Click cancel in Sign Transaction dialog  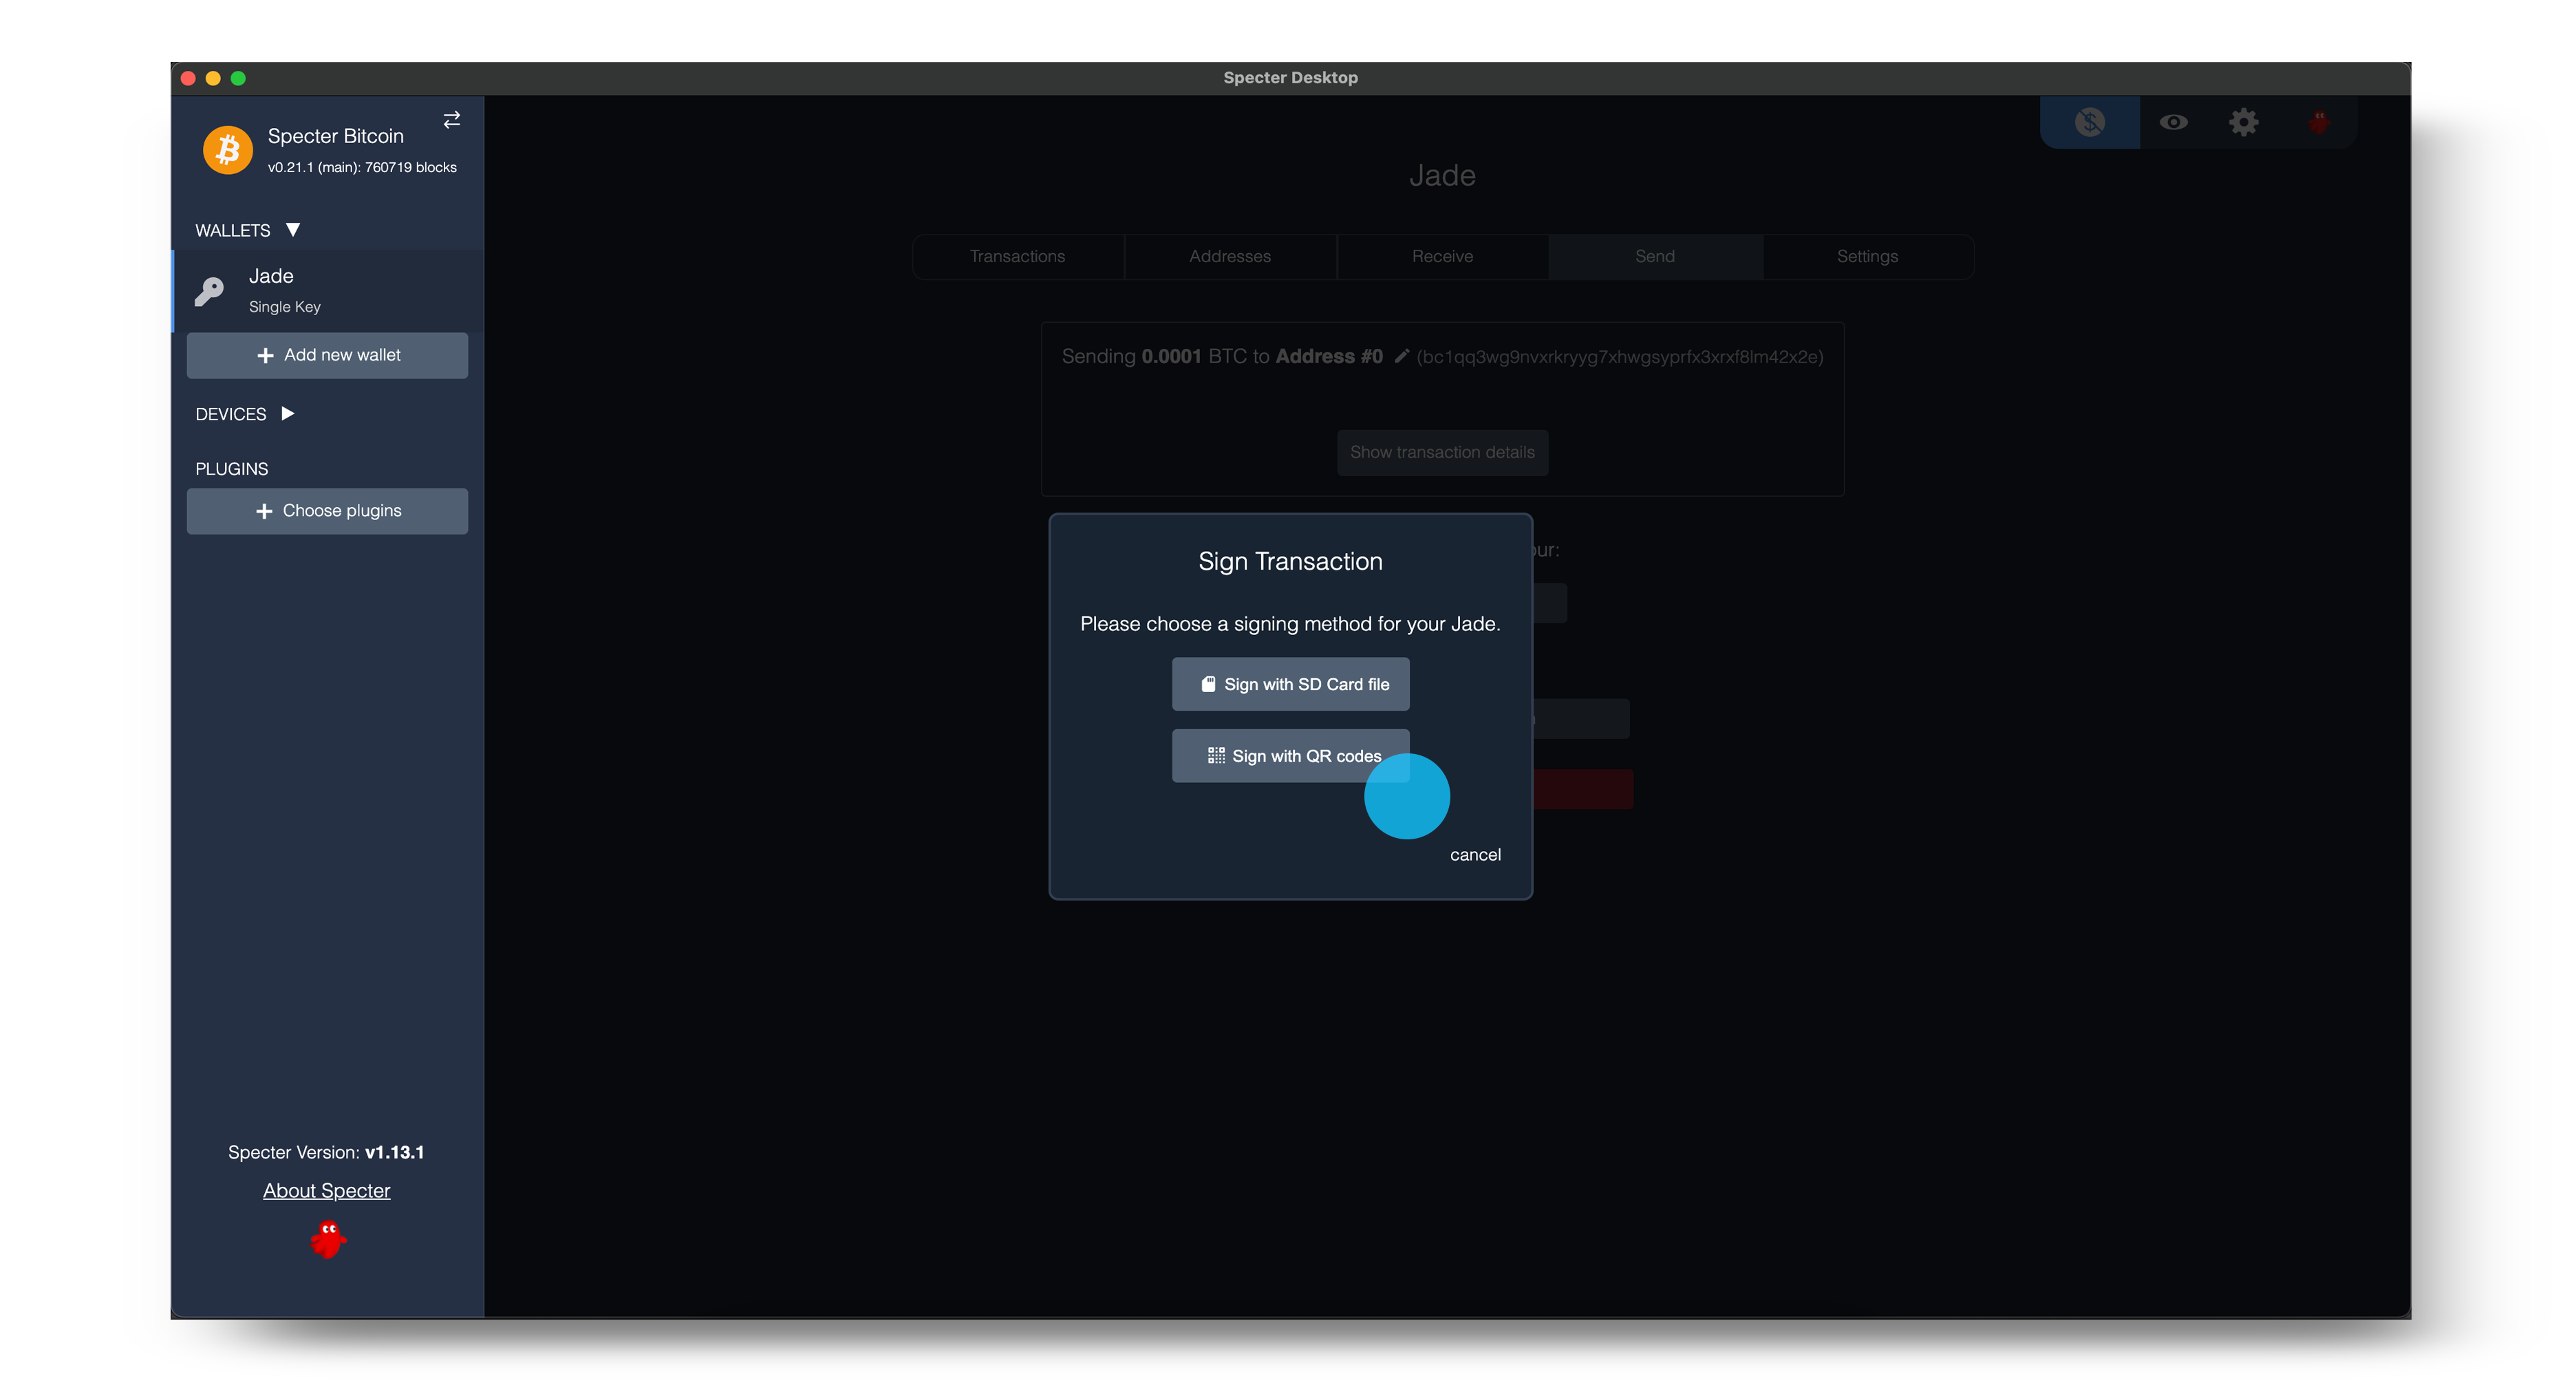pos(1475,855)
